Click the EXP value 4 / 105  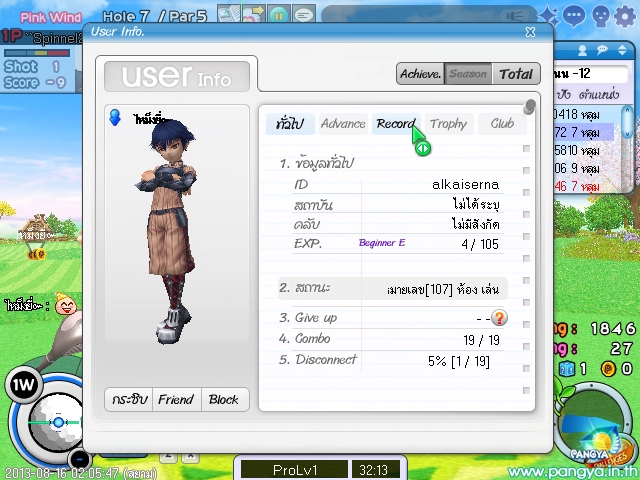tap(480, 244)
